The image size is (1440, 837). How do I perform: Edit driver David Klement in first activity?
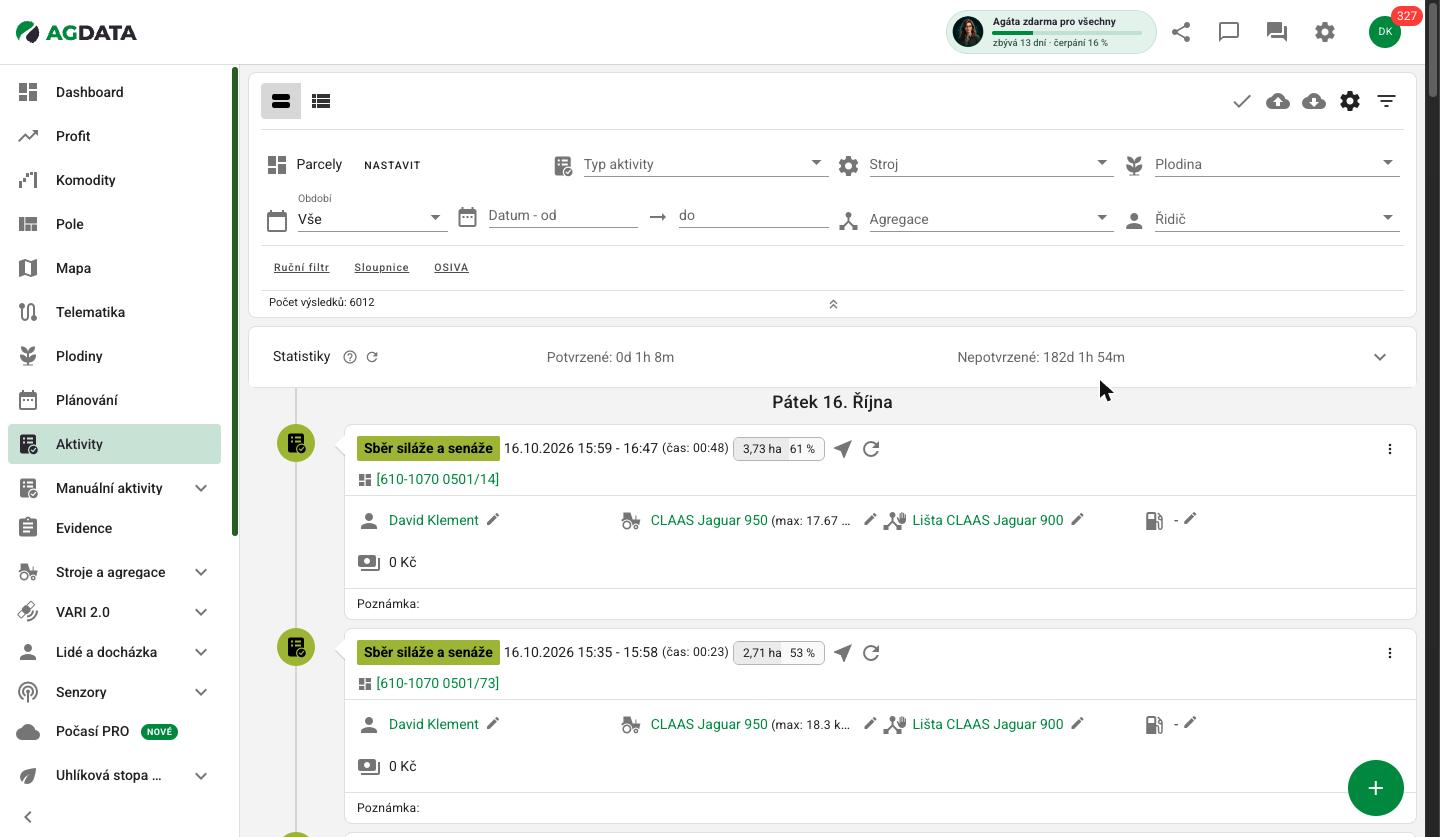(493, 520)
